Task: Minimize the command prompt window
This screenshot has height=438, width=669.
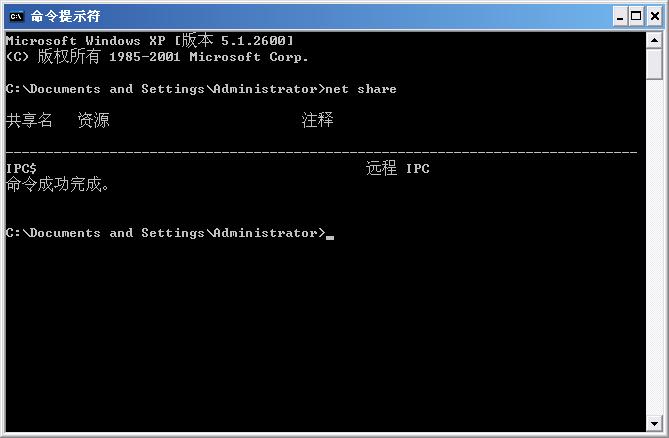Action: pyautogui.click(x=619, y=16)
